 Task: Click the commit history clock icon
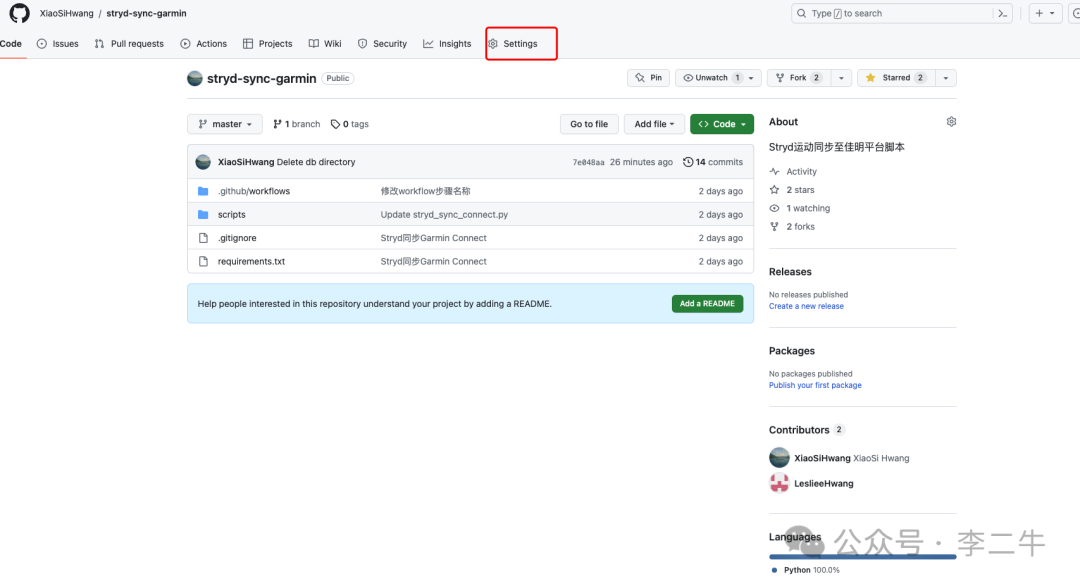(687, 162)
